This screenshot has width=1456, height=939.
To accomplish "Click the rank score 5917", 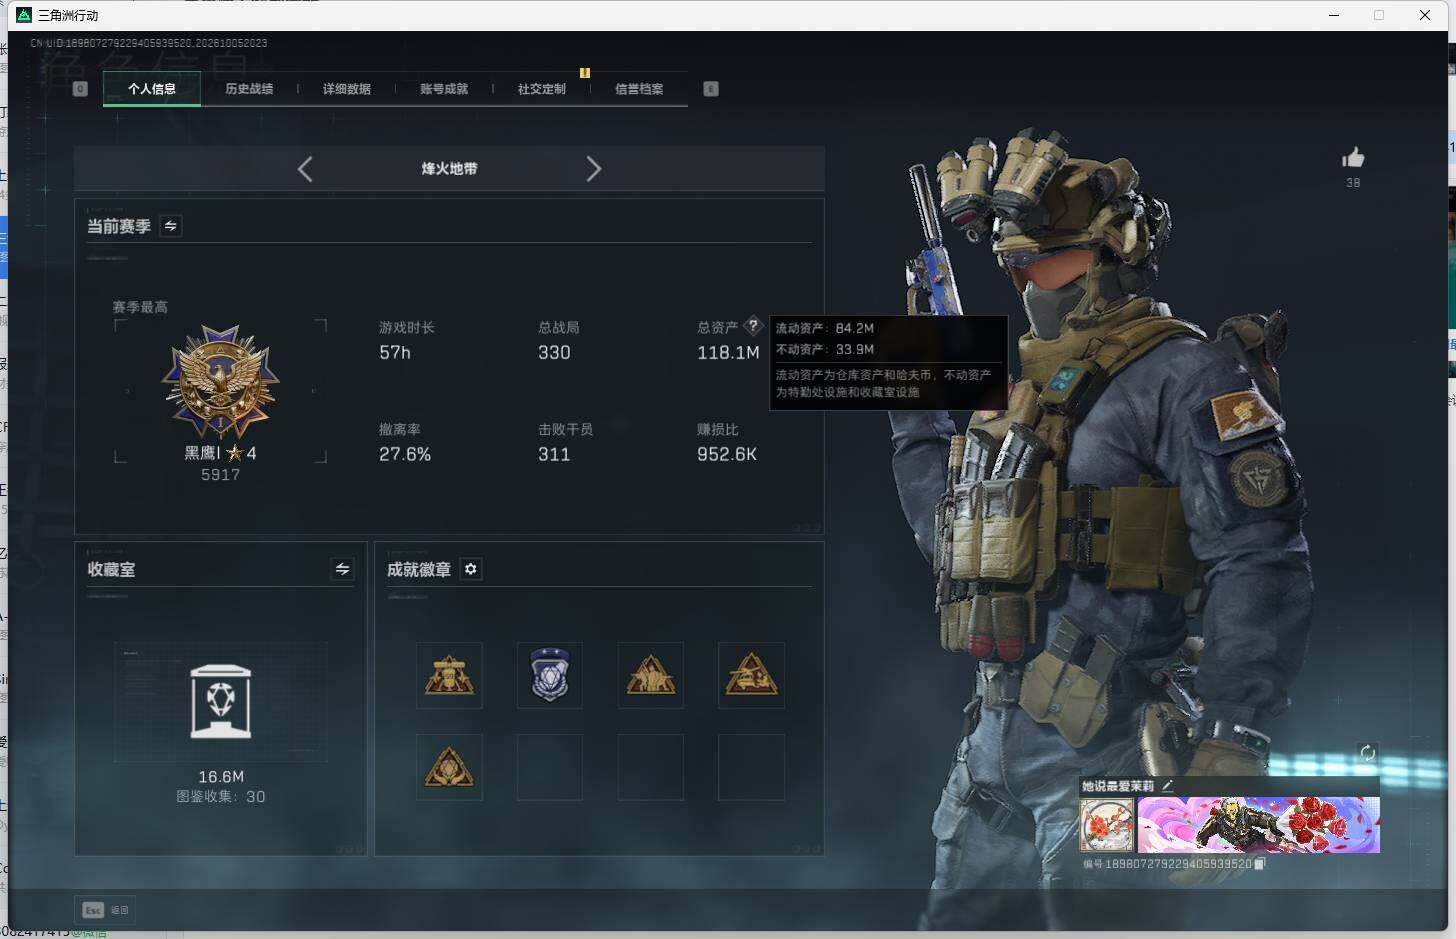I will pyautogui.click(x=220, y=475).
